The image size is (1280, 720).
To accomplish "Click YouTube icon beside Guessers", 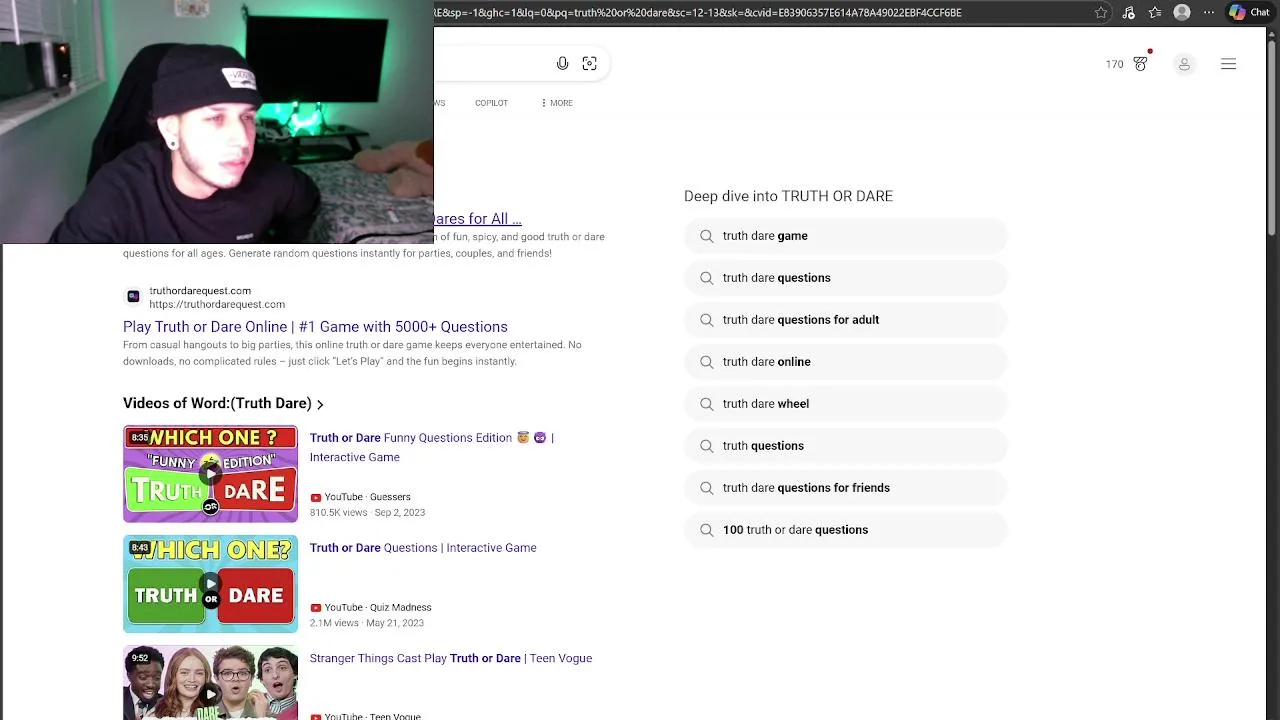I will (x=315, y=497).
